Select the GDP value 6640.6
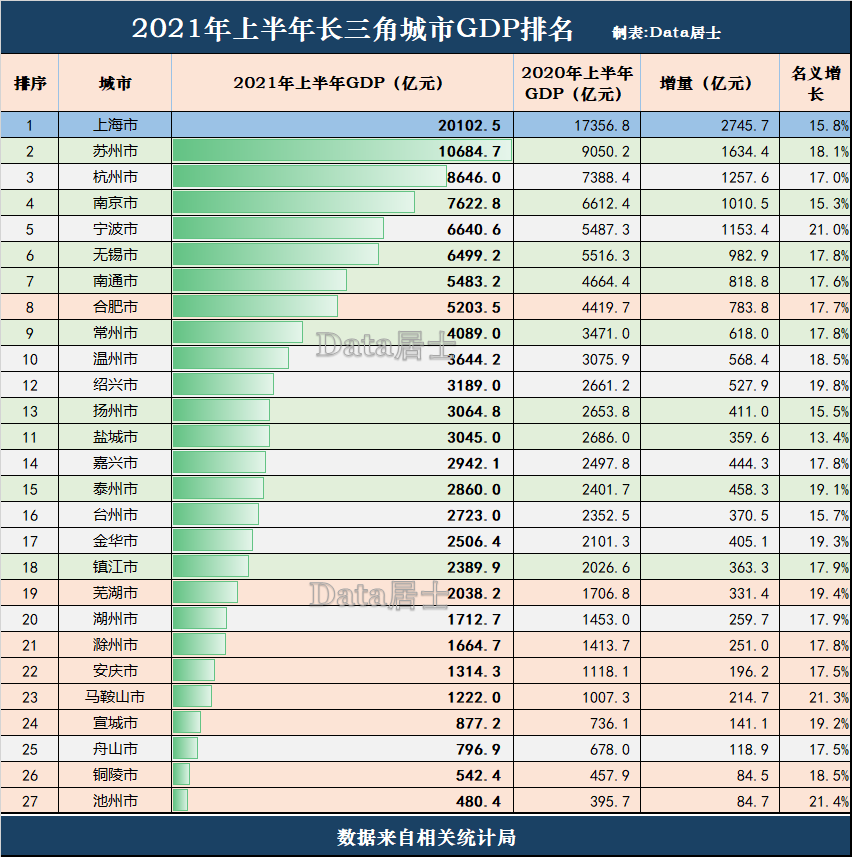This screenshot has width=852, height=857. pyautogui.click(x=473, y=230)
